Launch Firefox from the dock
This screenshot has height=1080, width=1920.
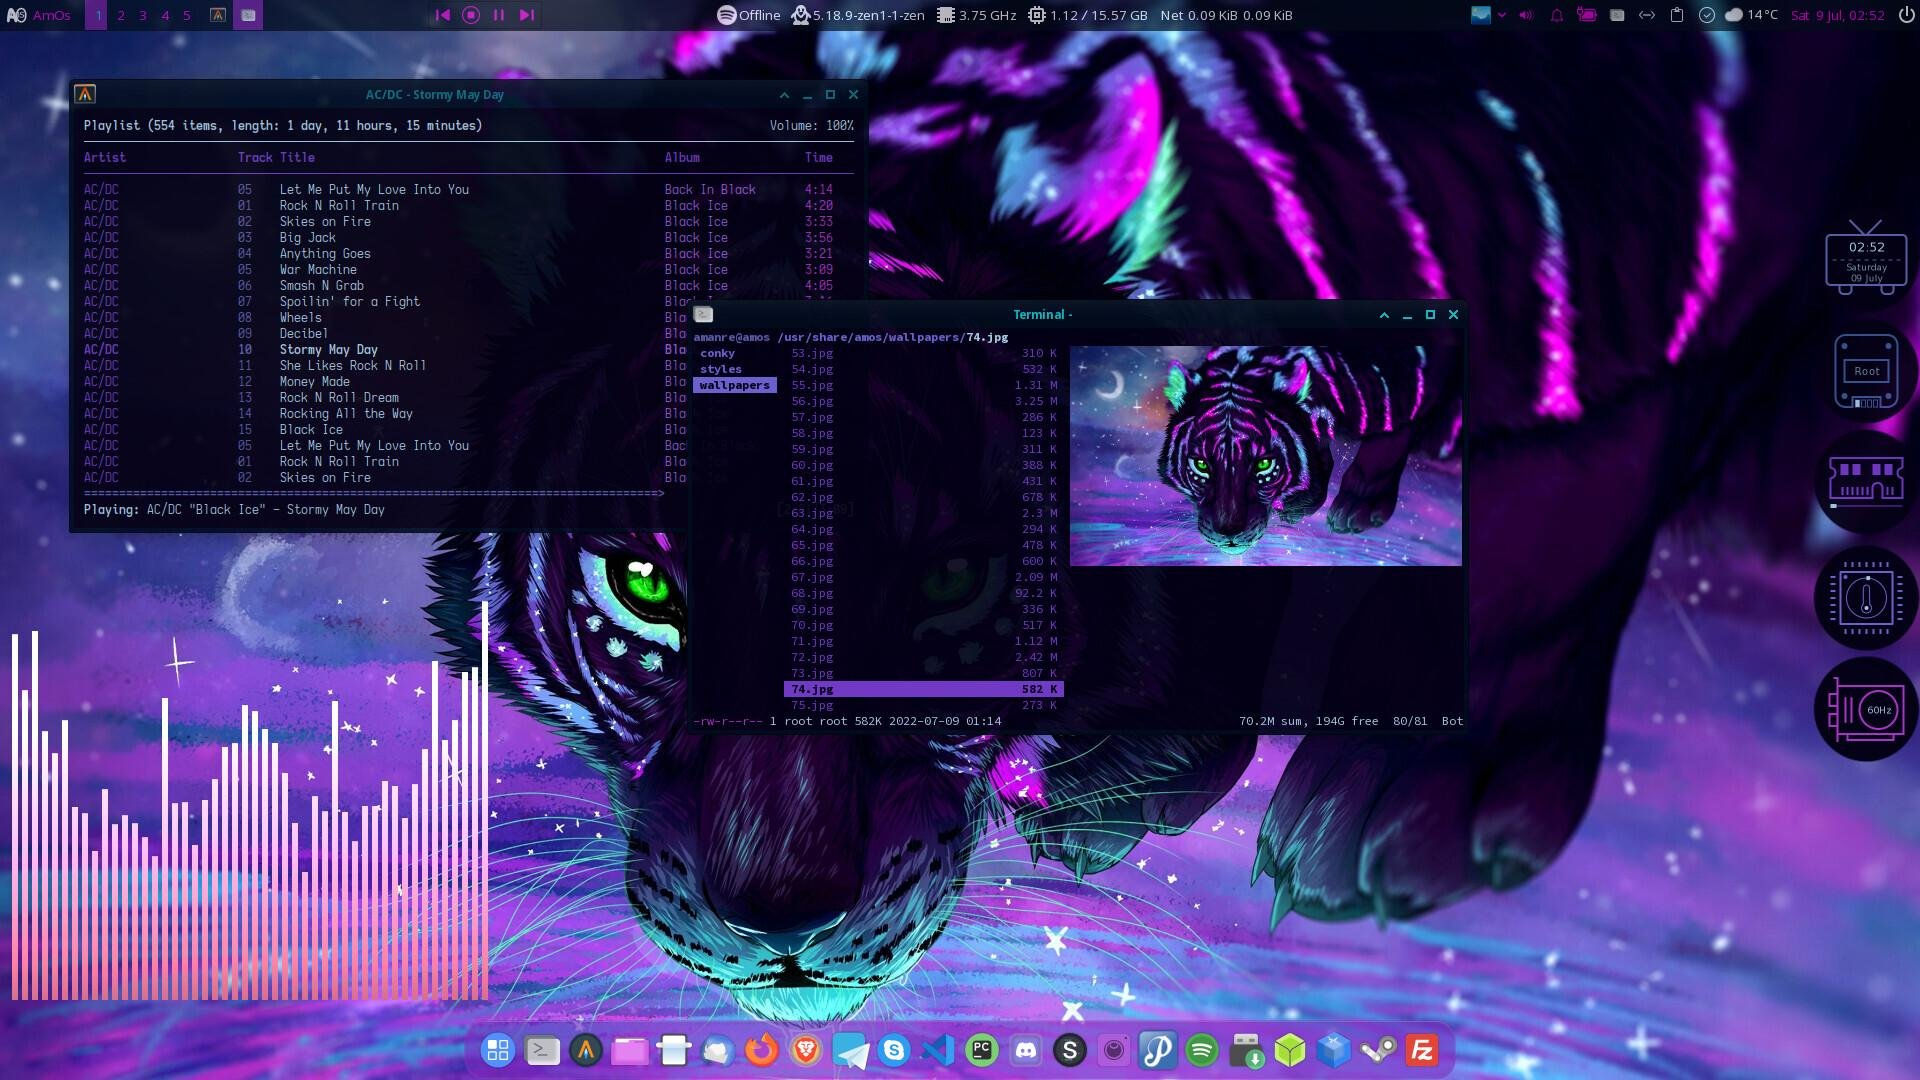[x=762, y=1050]
